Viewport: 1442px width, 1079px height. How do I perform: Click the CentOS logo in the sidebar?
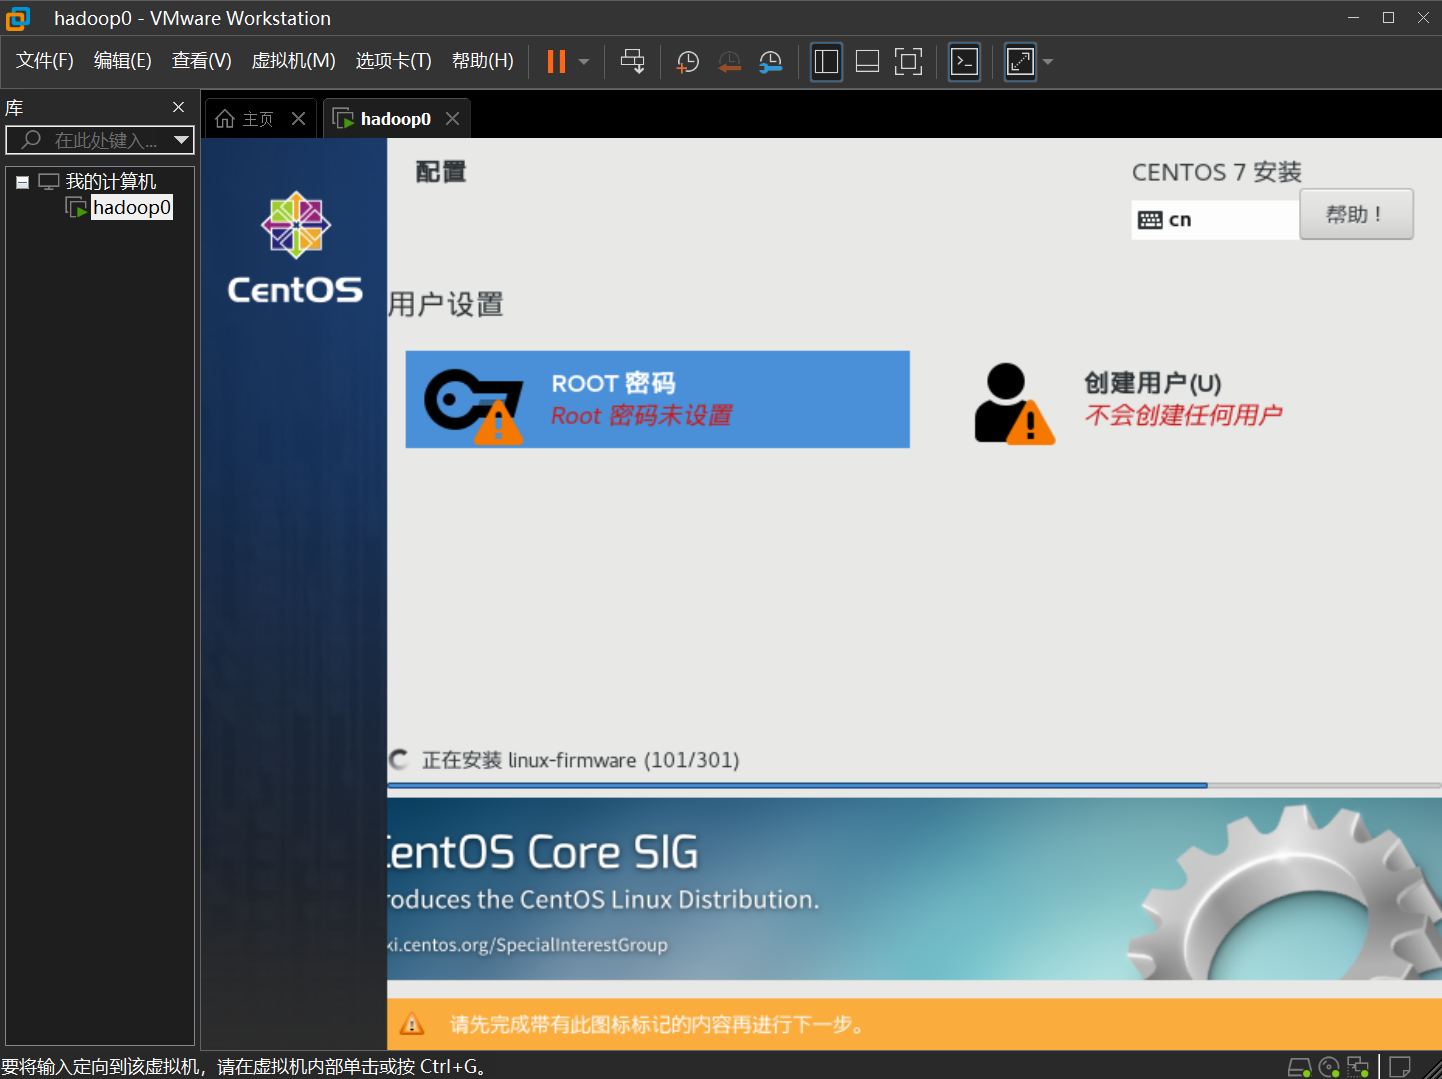[295, 247]
